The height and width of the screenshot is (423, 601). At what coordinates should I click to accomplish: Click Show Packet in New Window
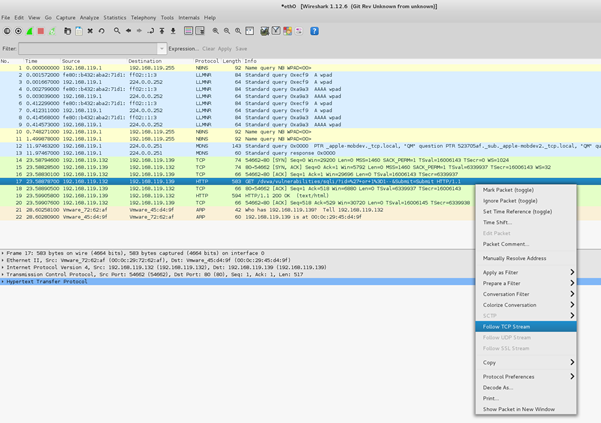click(518, 409)
